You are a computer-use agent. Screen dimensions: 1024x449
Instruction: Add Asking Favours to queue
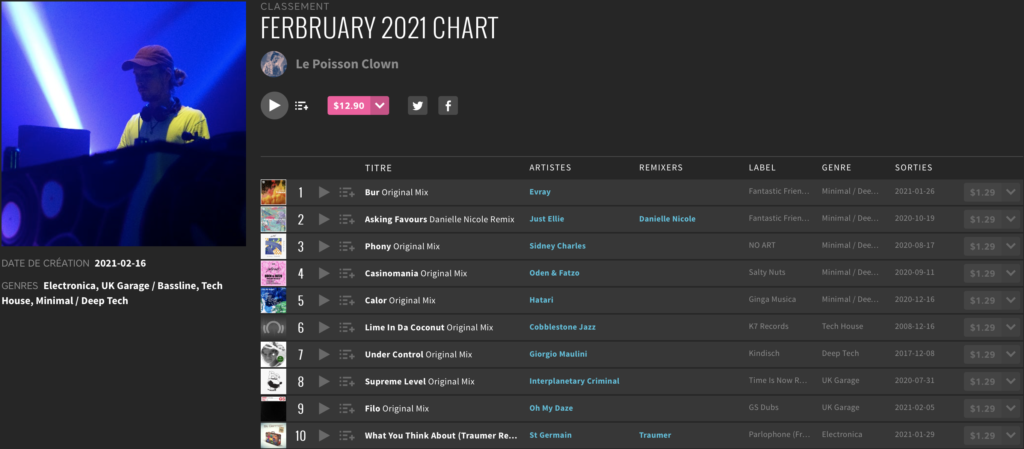(347, 219)
